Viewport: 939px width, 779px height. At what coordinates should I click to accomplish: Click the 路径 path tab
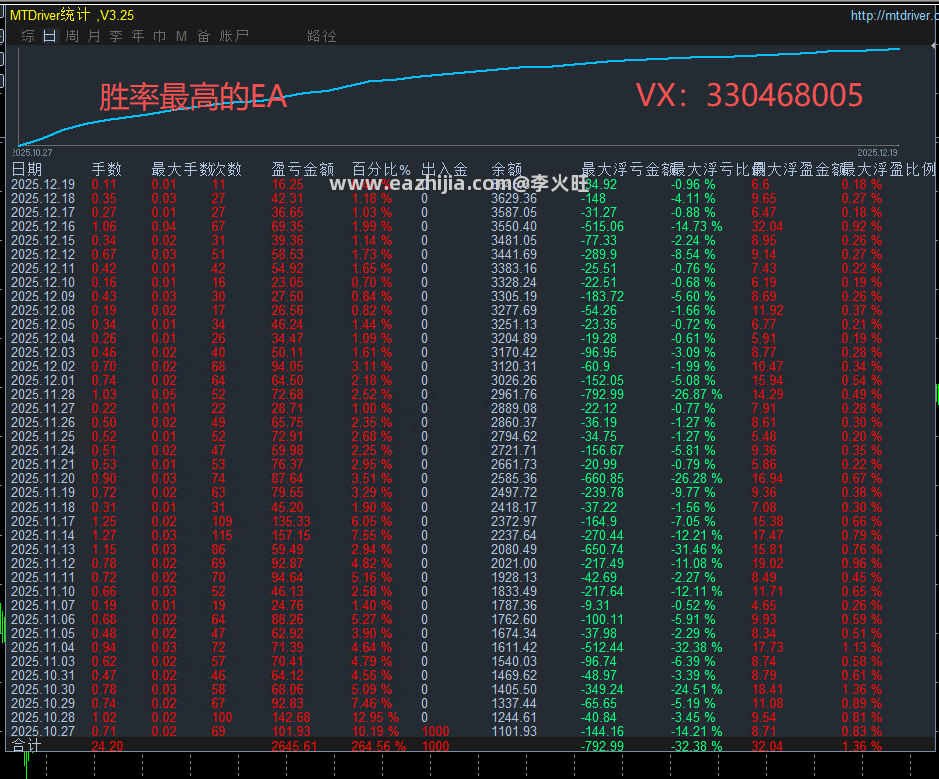[x=322, y=36]
